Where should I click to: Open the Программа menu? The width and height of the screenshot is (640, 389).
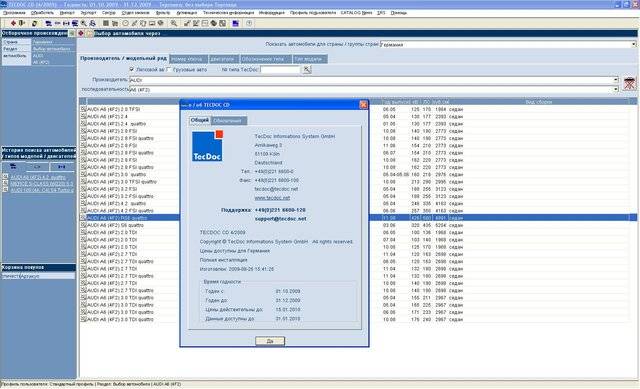(x=14, y=13)
